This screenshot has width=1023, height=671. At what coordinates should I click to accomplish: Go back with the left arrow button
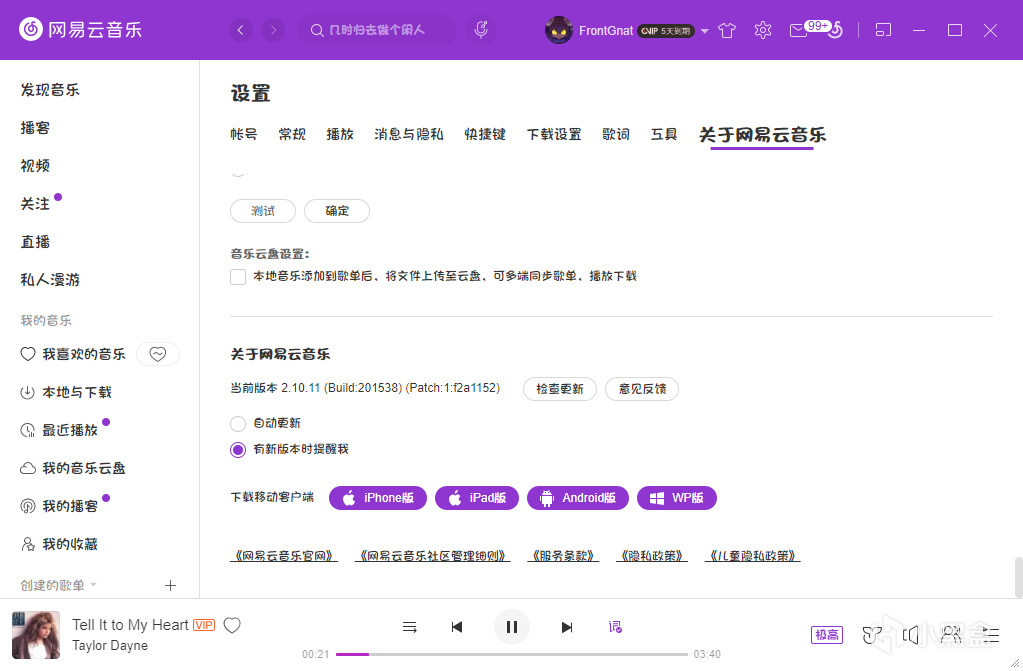(241, 30)
